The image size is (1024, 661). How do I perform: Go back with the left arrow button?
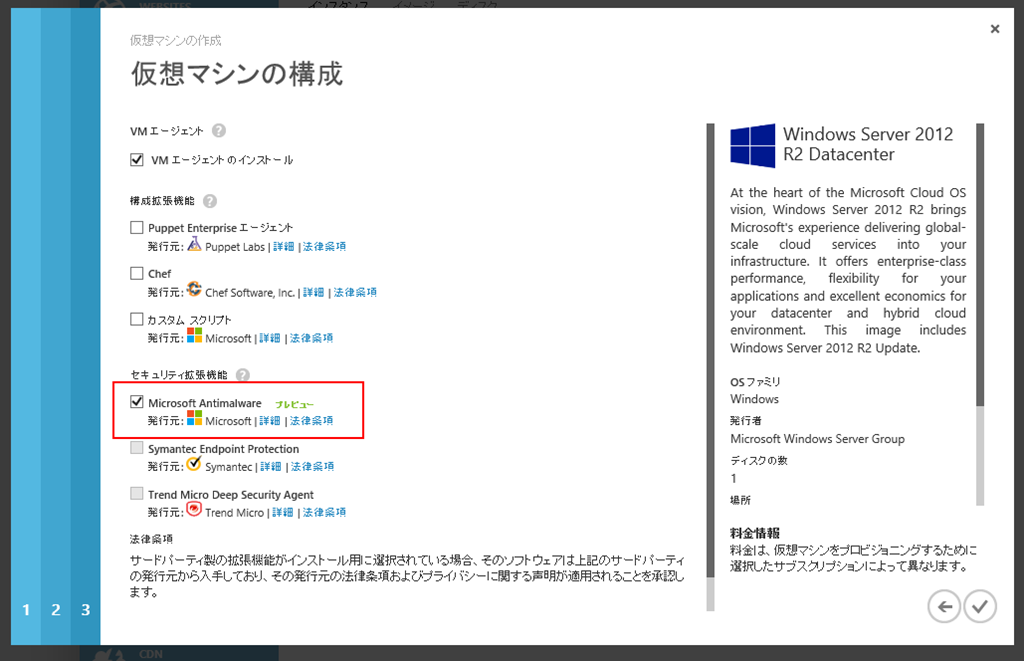(944, 607)
